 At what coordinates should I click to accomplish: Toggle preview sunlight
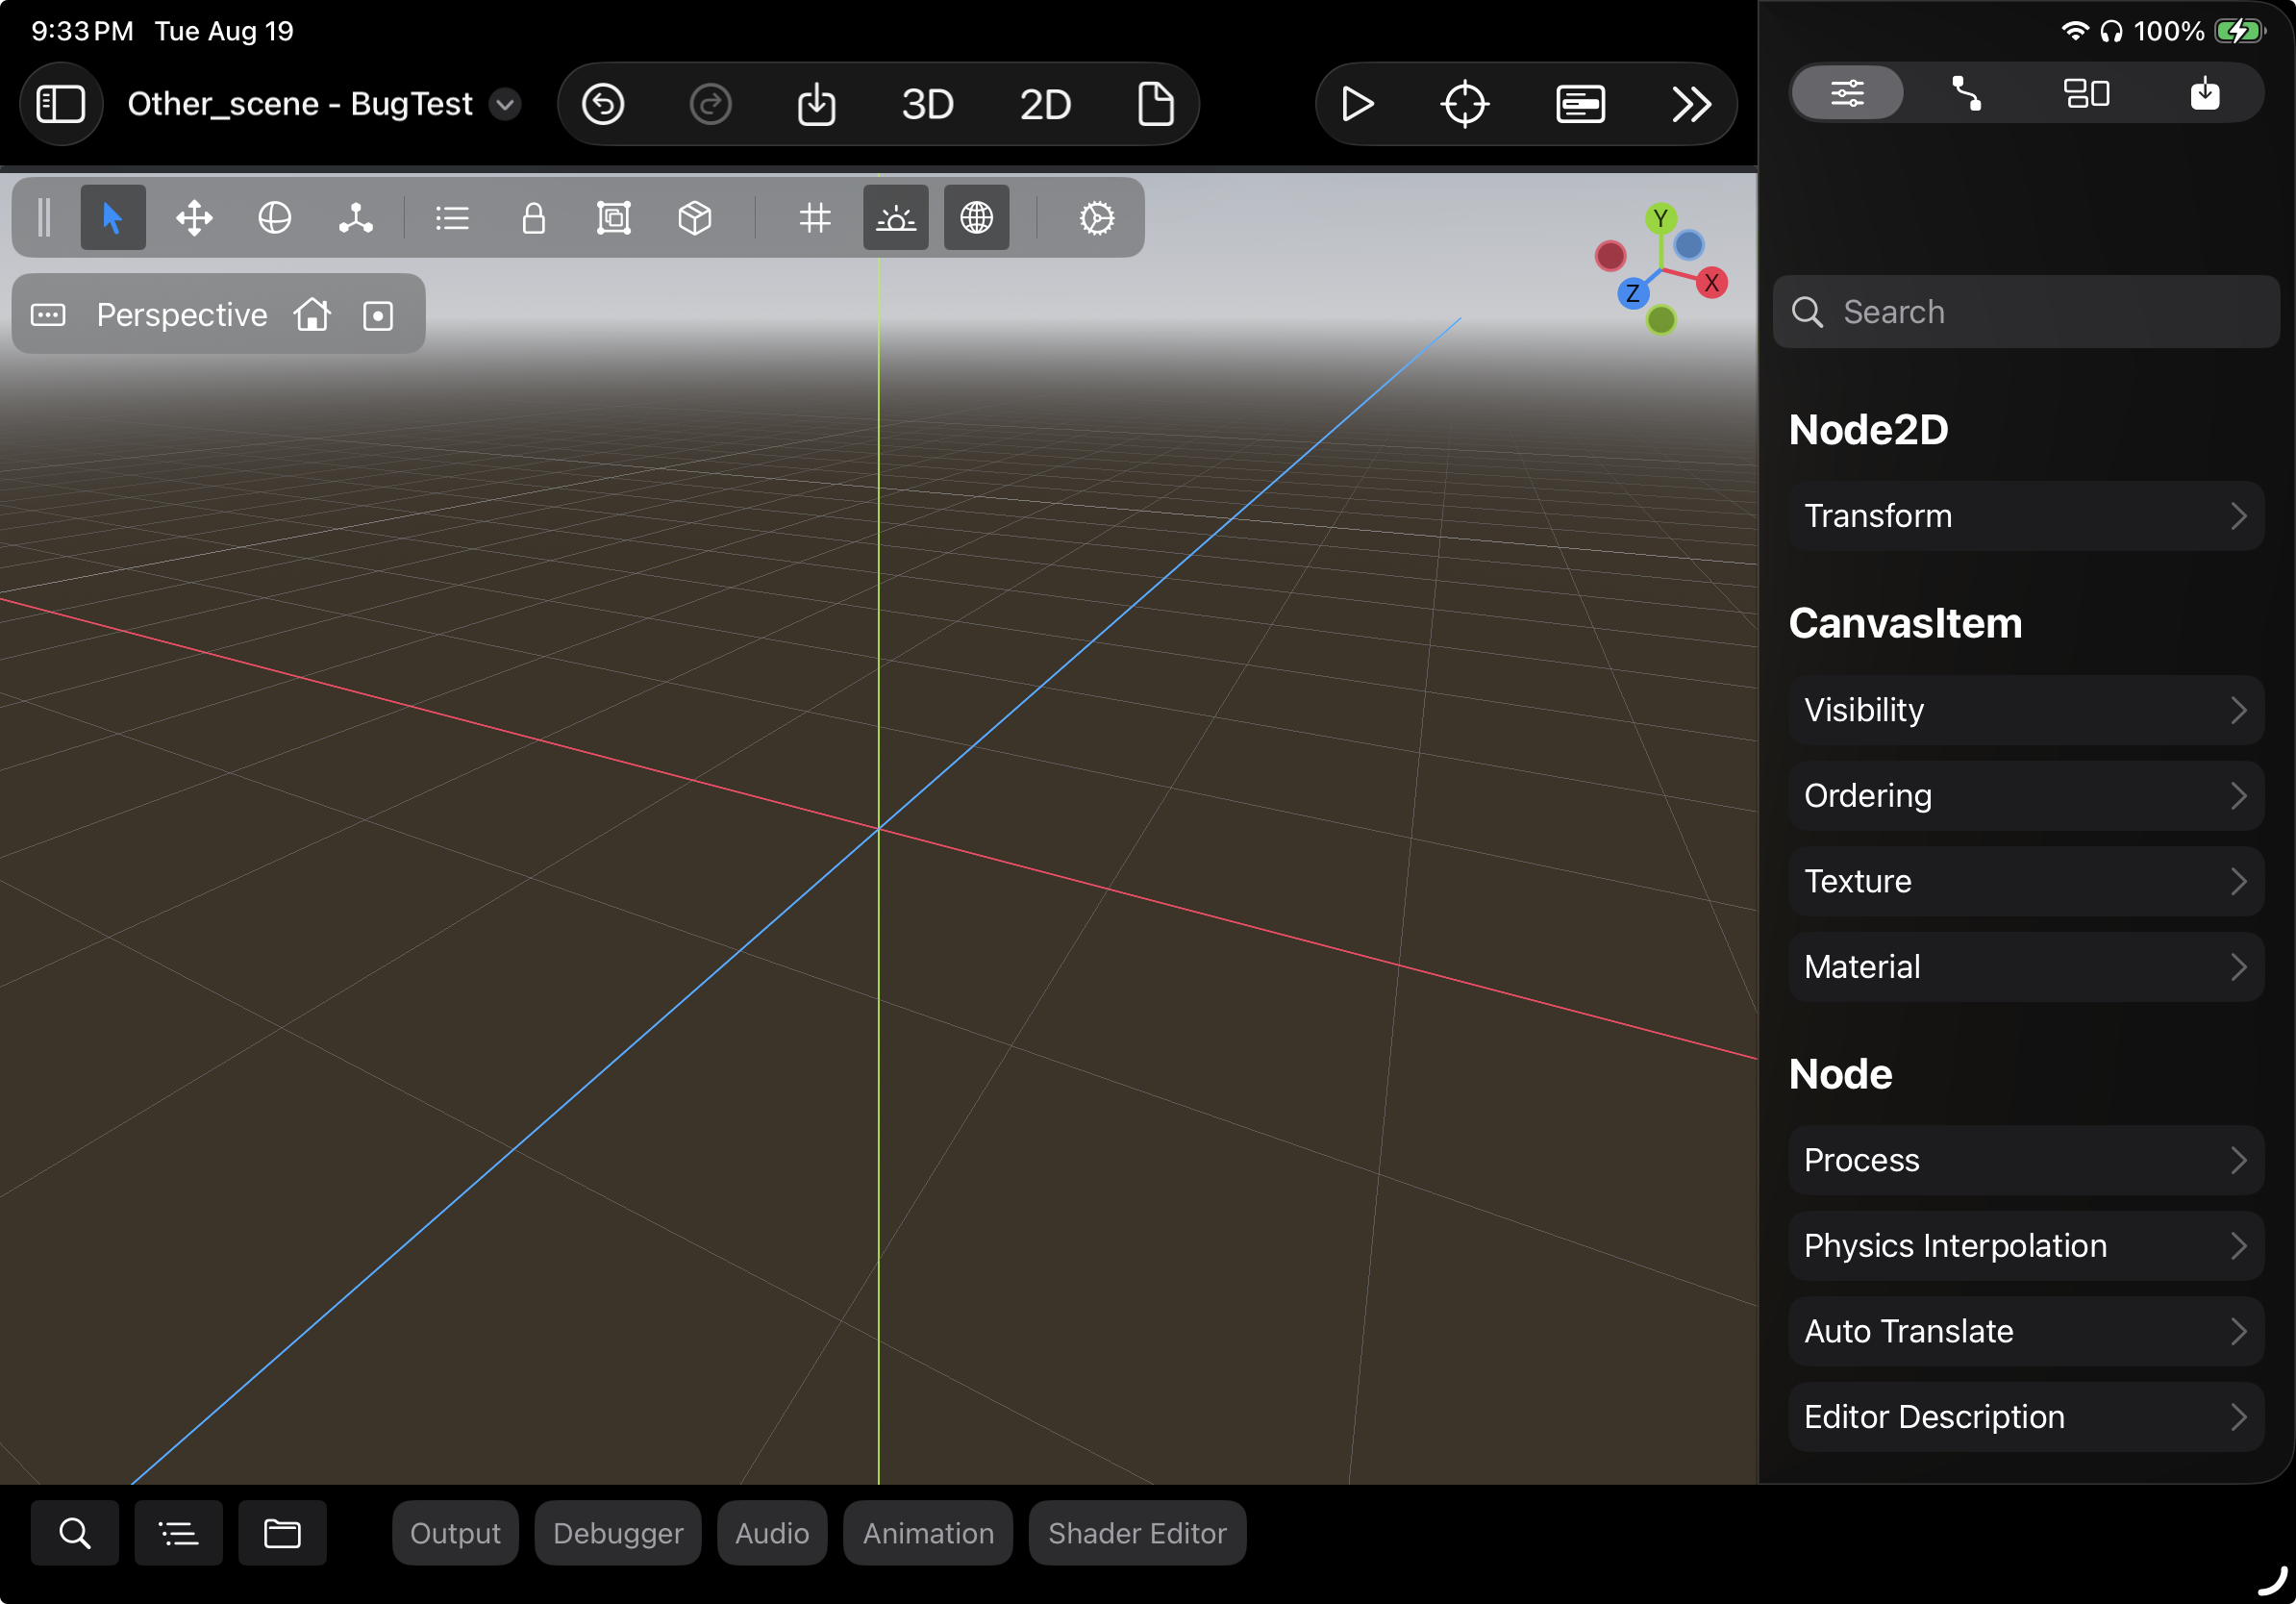[x=896, y=218]
